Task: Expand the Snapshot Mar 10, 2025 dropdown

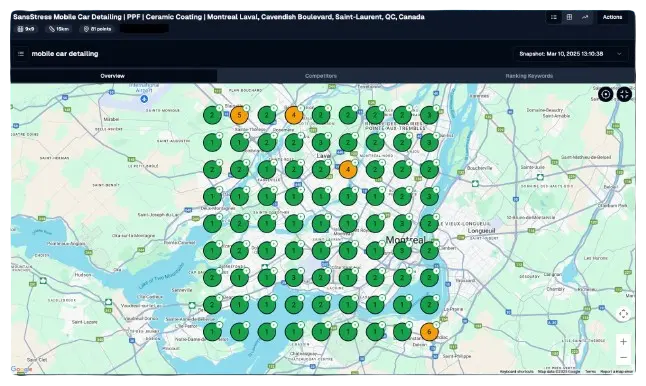Action: point(571,54)
